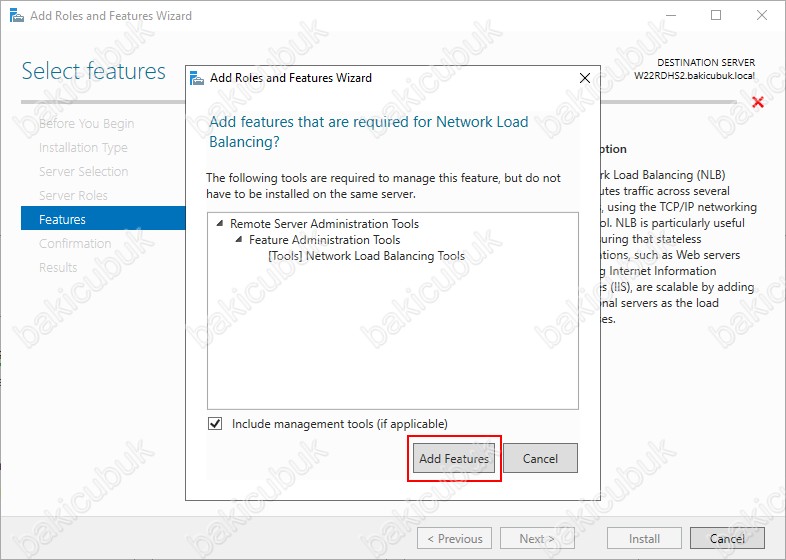Close the main wizard window
Screen dimensions: 786x560
tap(761, 16)
